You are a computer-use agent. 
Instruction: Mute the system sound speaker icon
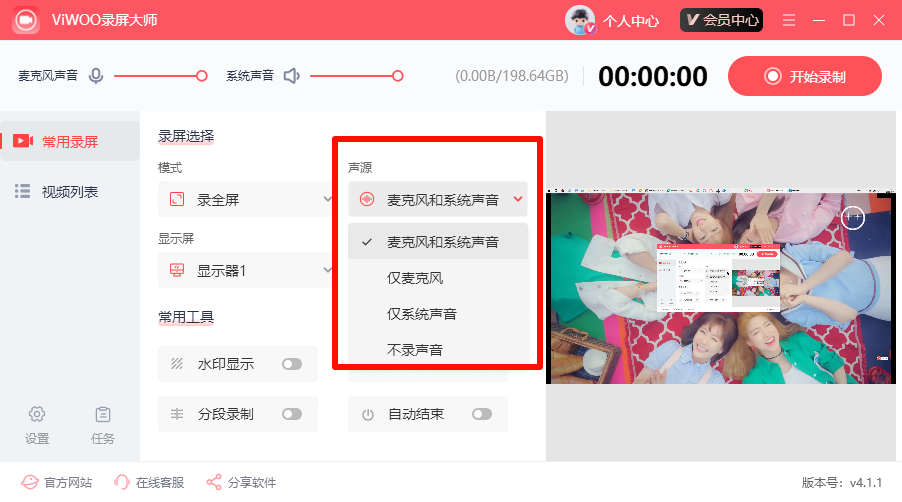pos(292,76)
